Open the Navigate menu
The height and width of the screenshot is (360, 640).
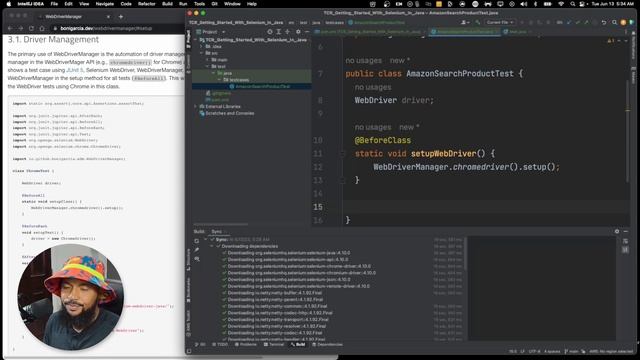[104, 4]
